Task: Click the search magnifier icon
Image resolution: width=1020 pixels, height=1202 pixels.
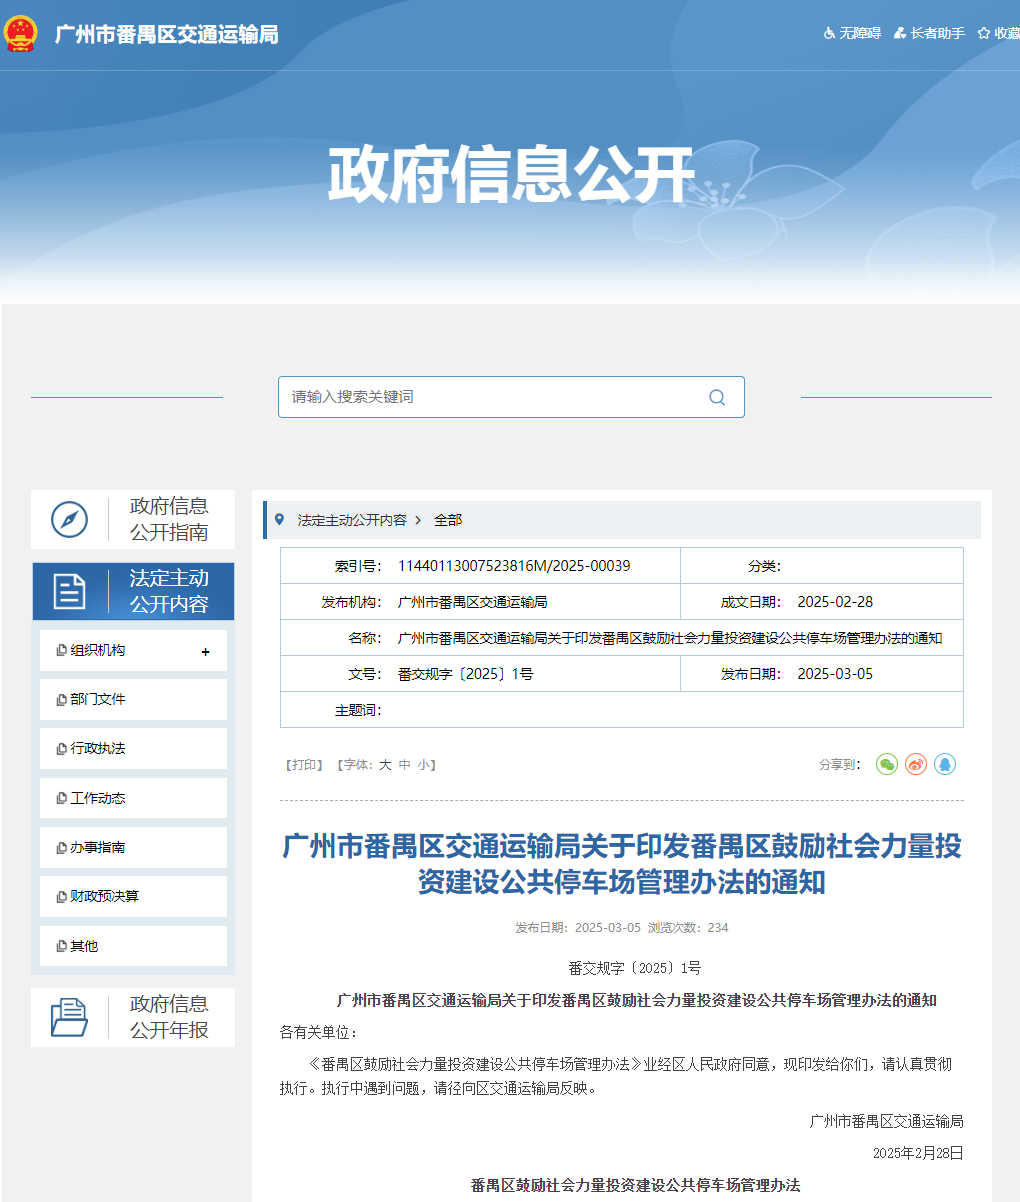Action: [717, 397]
